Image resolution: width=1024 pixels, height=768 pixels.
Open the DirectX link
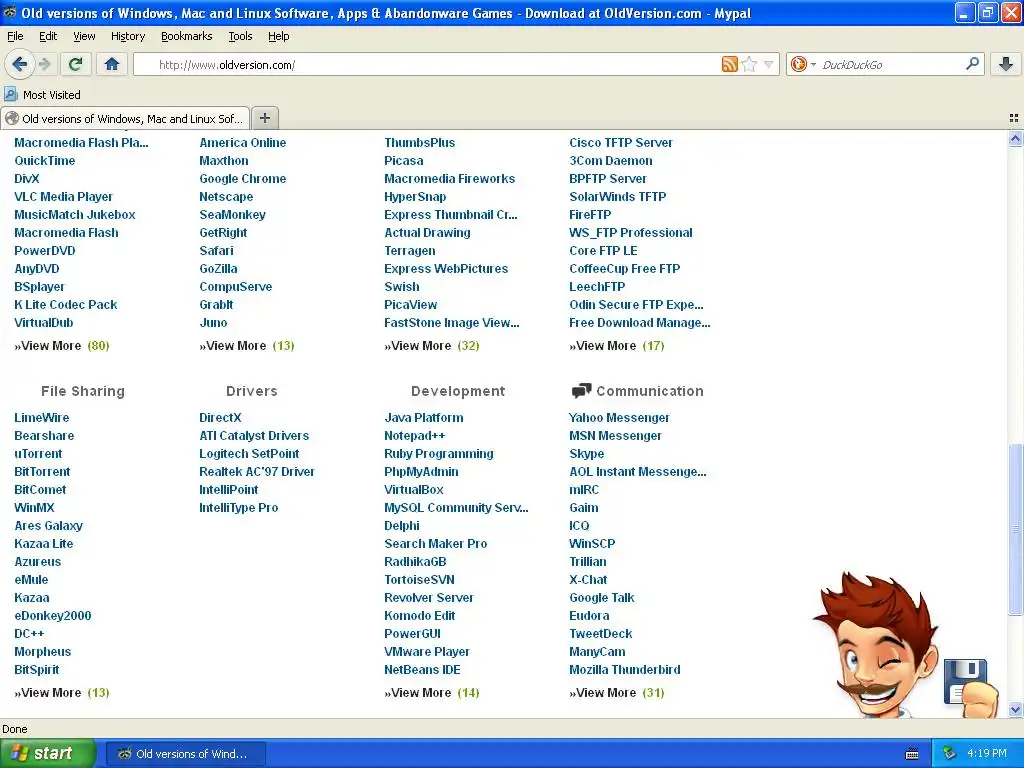(x=220, y=417)
